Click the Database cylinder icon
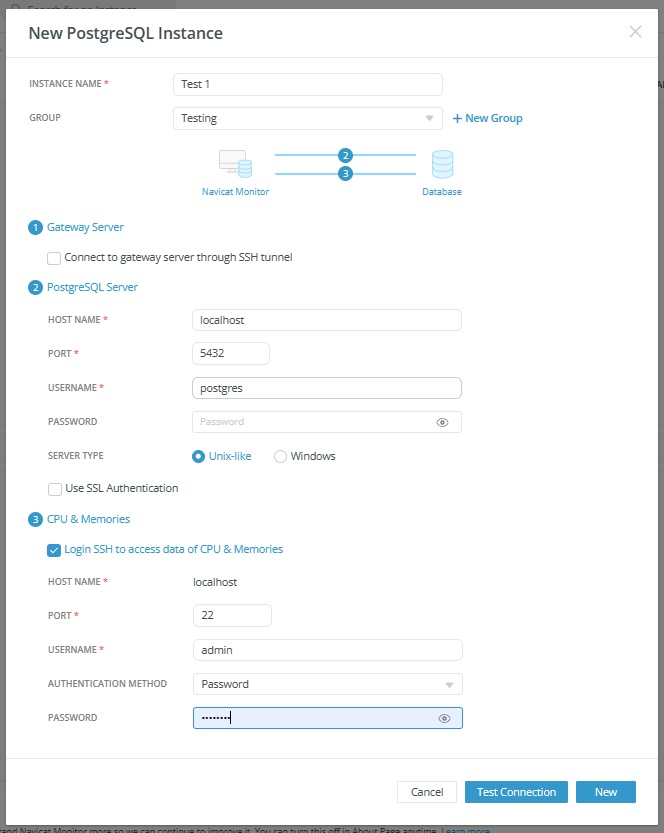Screen dimensions: 664x833 click(x=442, y=164)
